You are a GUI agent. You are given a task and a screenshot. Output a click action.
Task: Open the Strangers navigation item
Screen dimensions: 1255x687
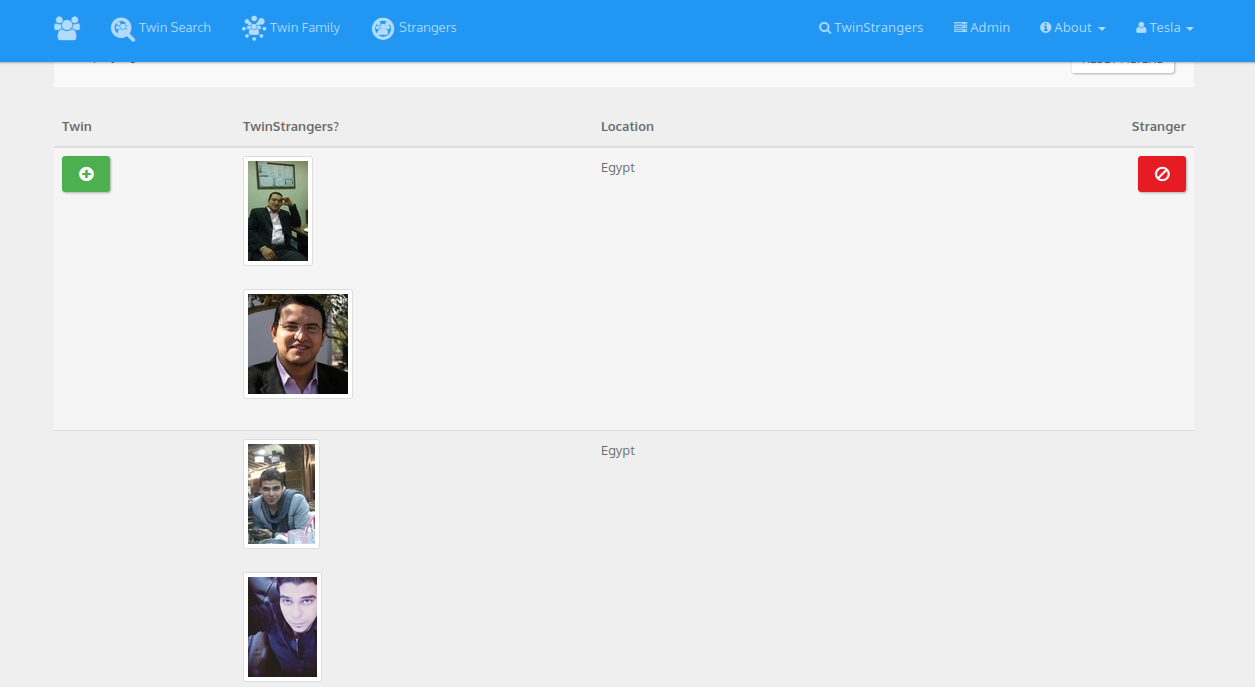(x=414, y=28)
